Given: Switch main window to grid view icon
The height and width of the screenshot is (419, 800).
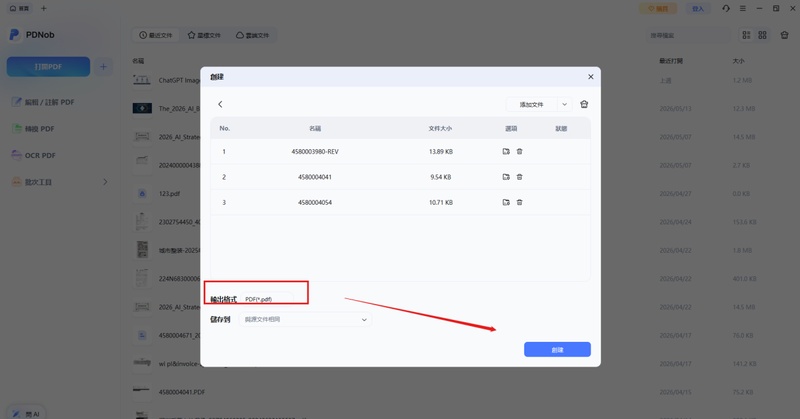Looking at the screenshot, I should (762, 35).
